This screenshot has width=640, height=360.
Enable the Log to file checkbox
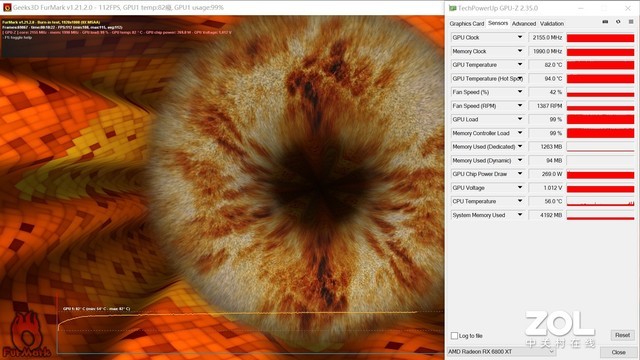pos(454,336)
